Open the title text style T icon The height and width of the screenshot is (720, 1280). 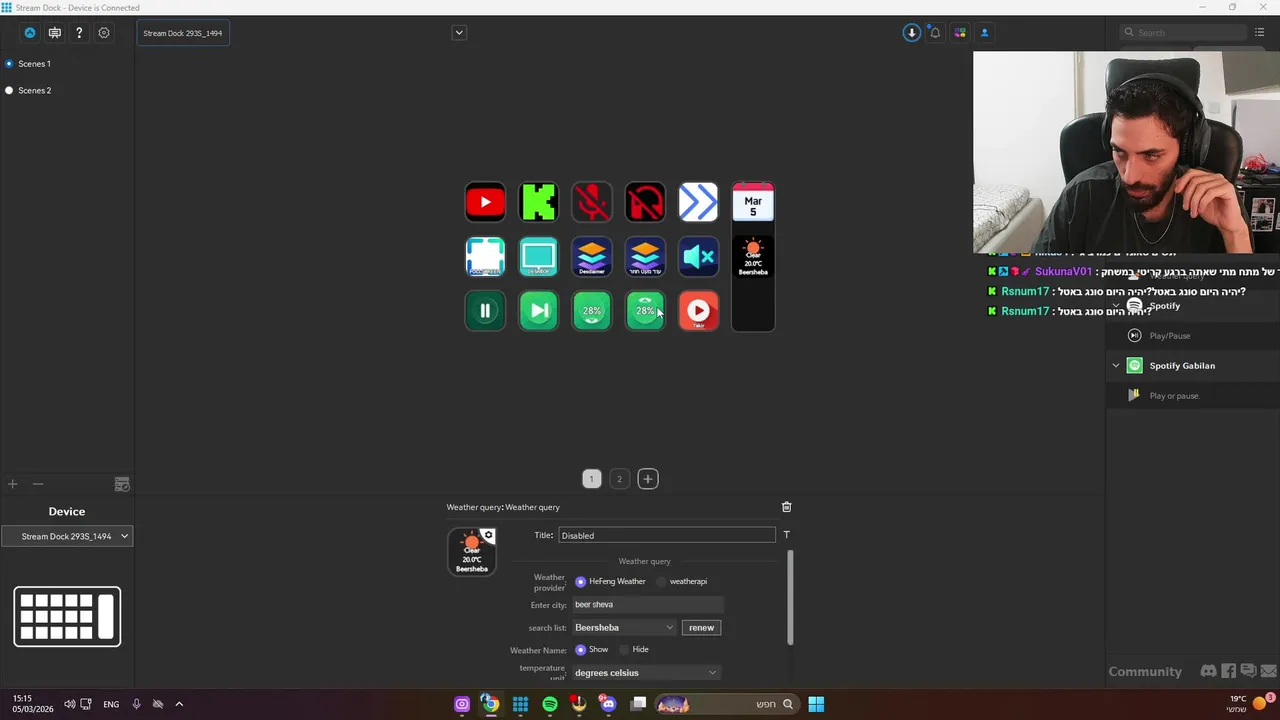tap(786, 535)
